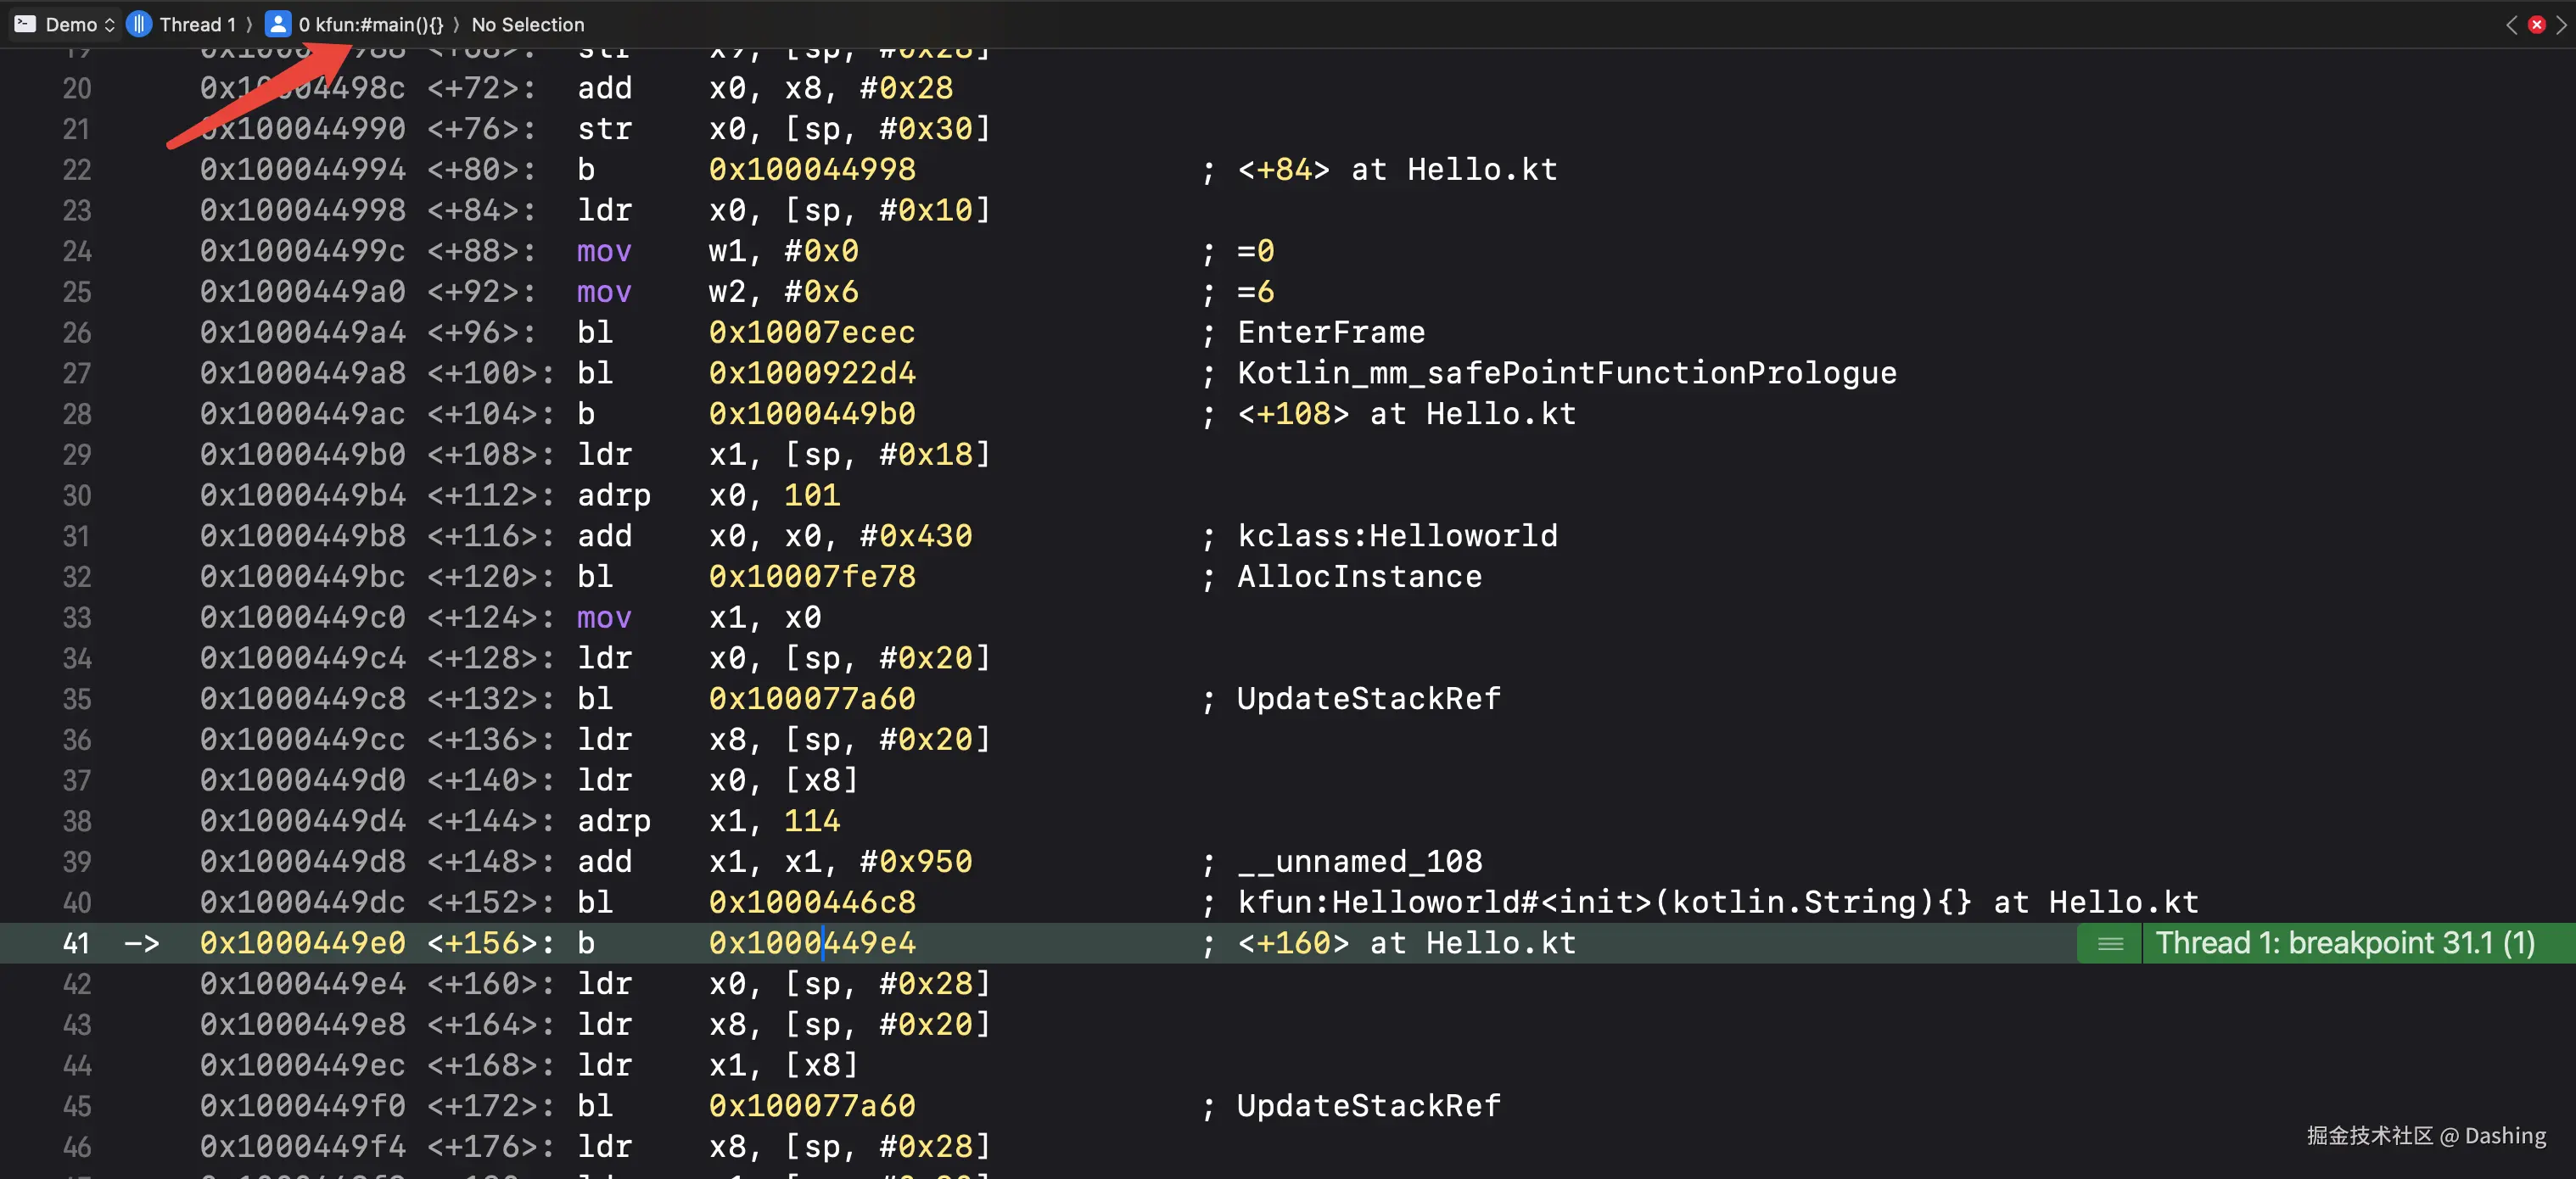This screenshot has width=2576, height=1179.
Task: Open the Thread 1 breadcrumb menu
Action: pos(197,24)
